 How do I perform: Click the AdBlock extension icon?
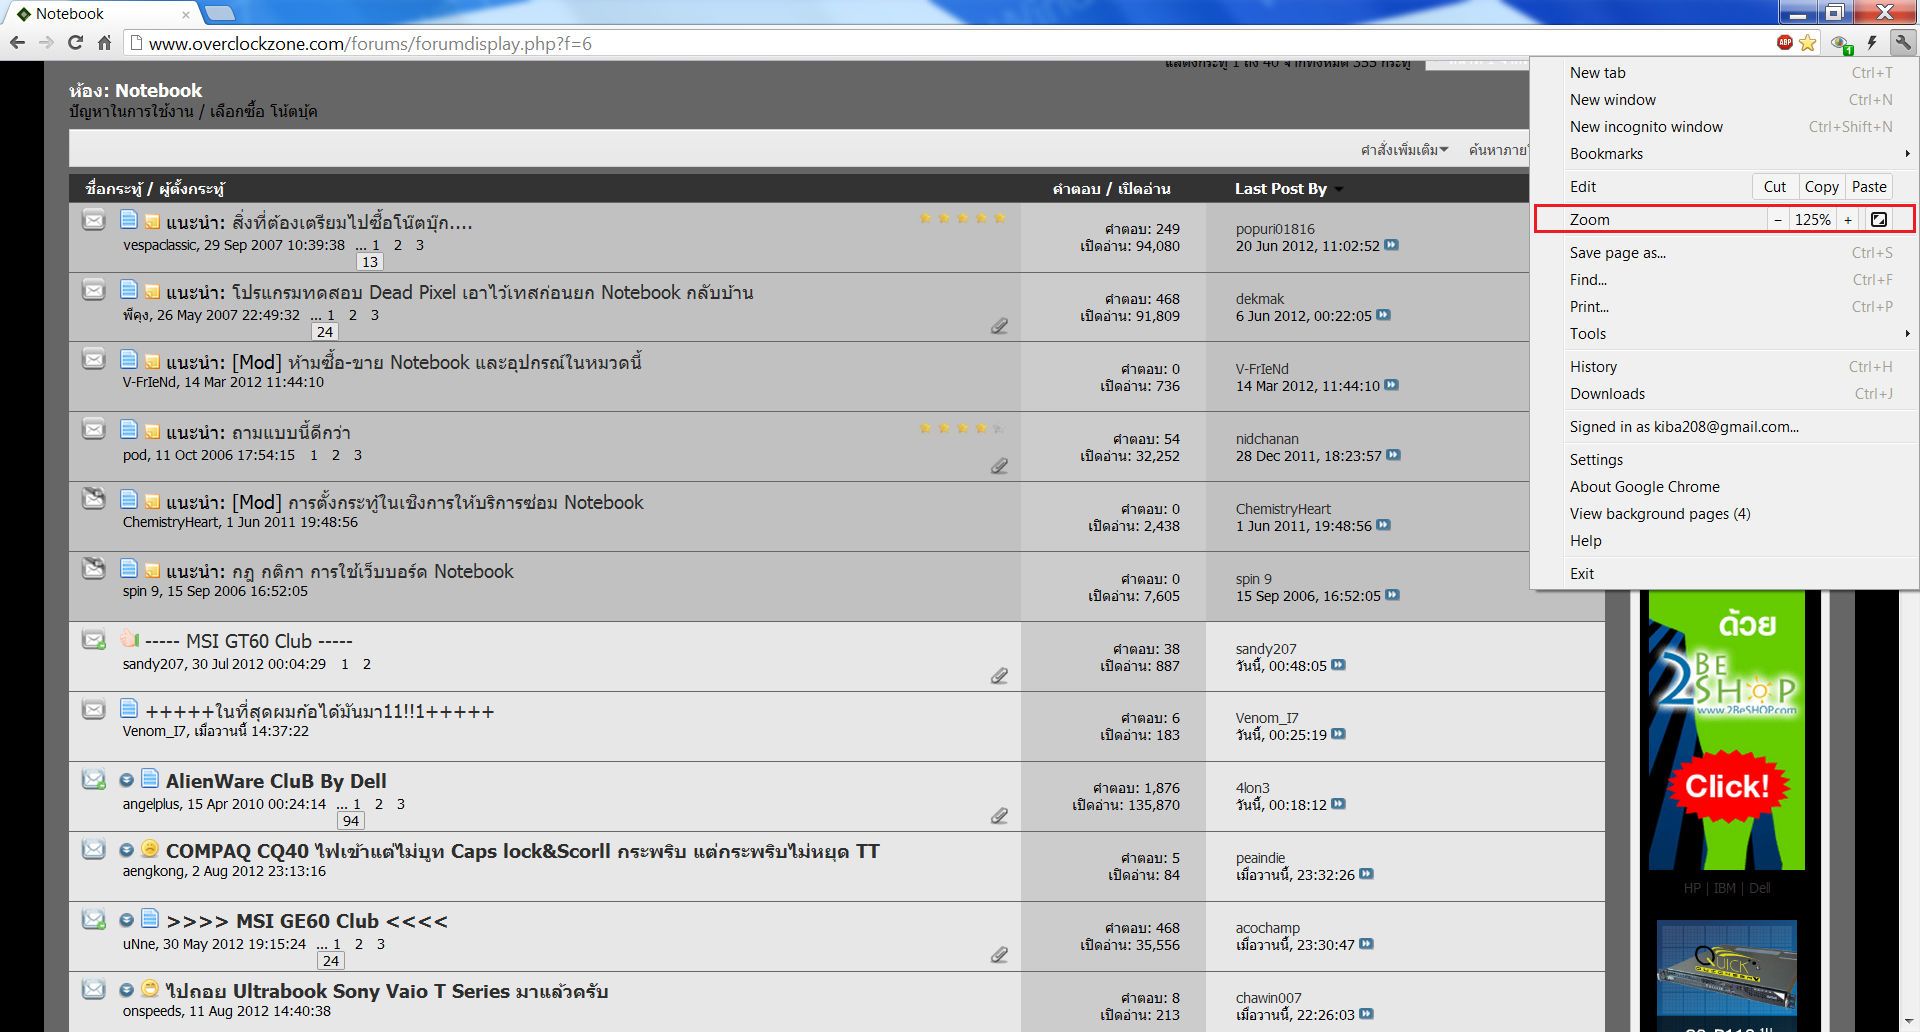pyautogui.click(x=1785, y=42)
